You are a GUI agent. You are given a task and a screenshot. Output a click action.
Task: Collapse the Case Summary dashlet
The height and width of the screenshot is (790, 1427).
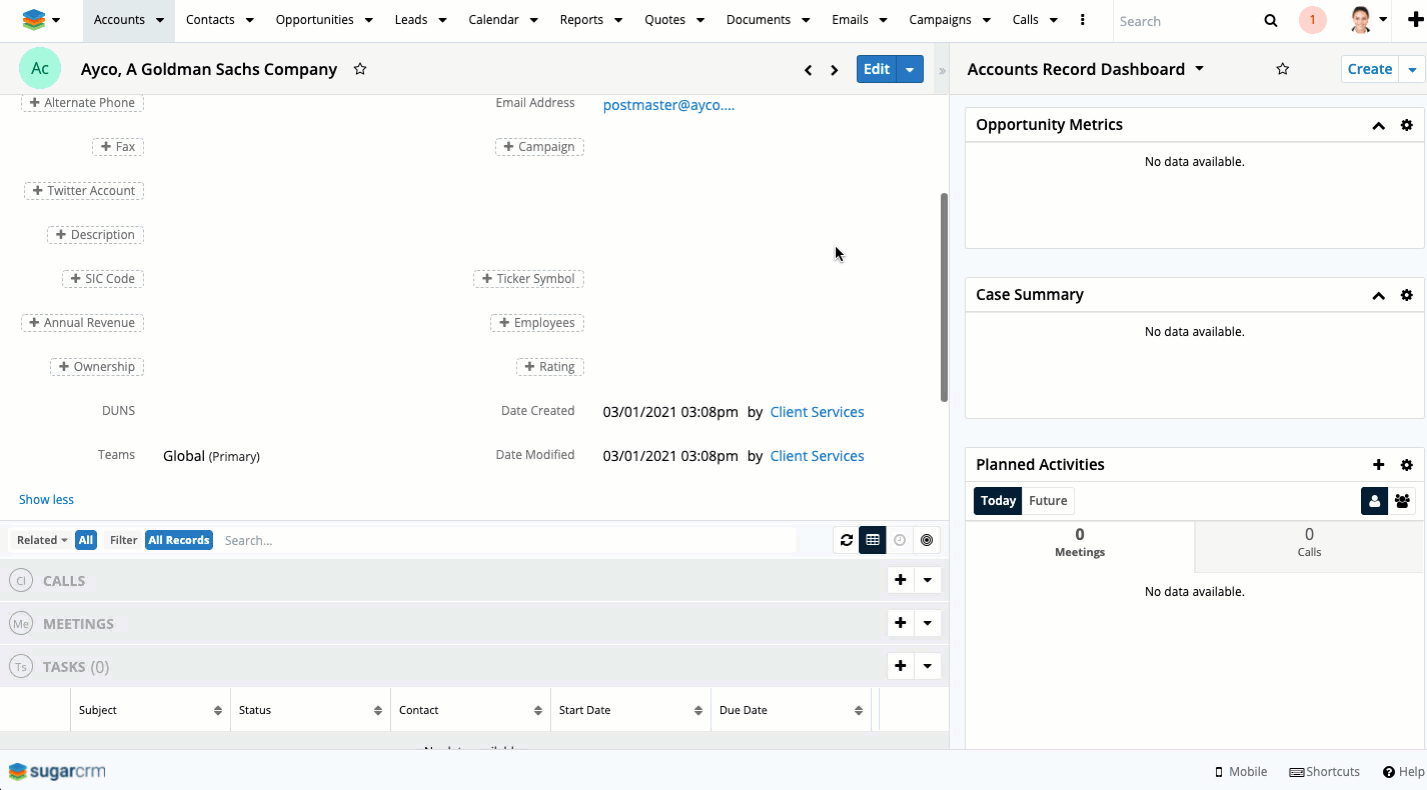[x=1379, y=295]
